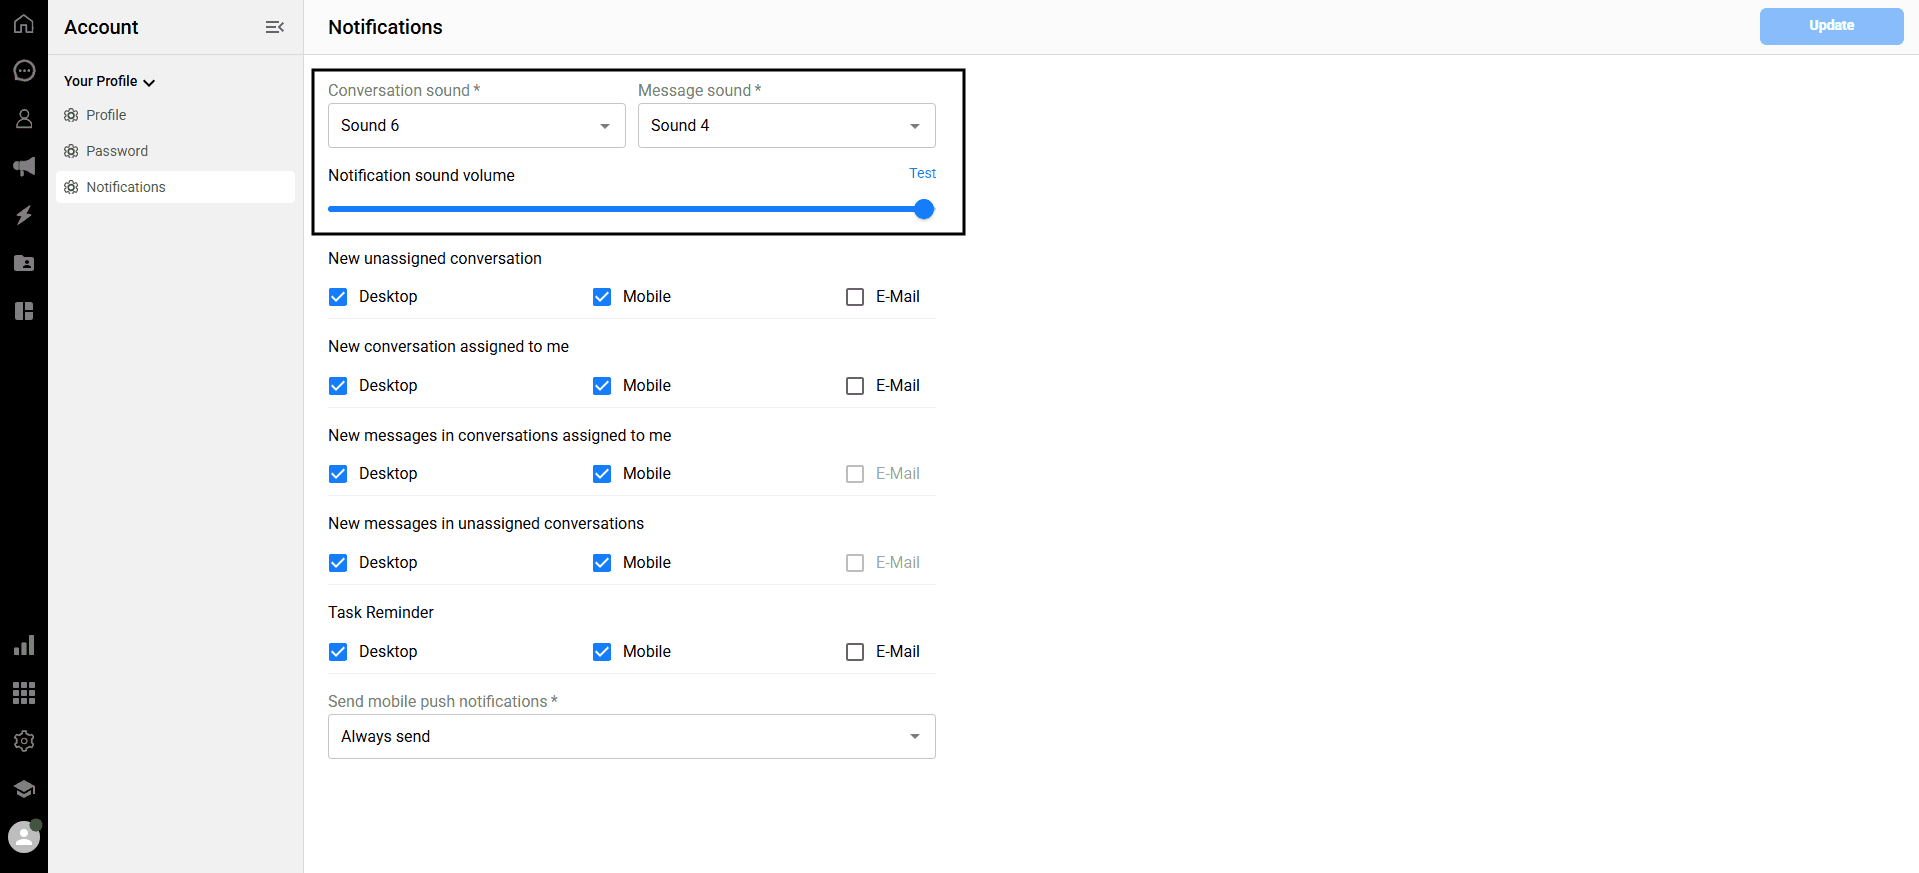
Task: Click the user avatar at sidebar bottom
Action: click(x=24, y=836)
